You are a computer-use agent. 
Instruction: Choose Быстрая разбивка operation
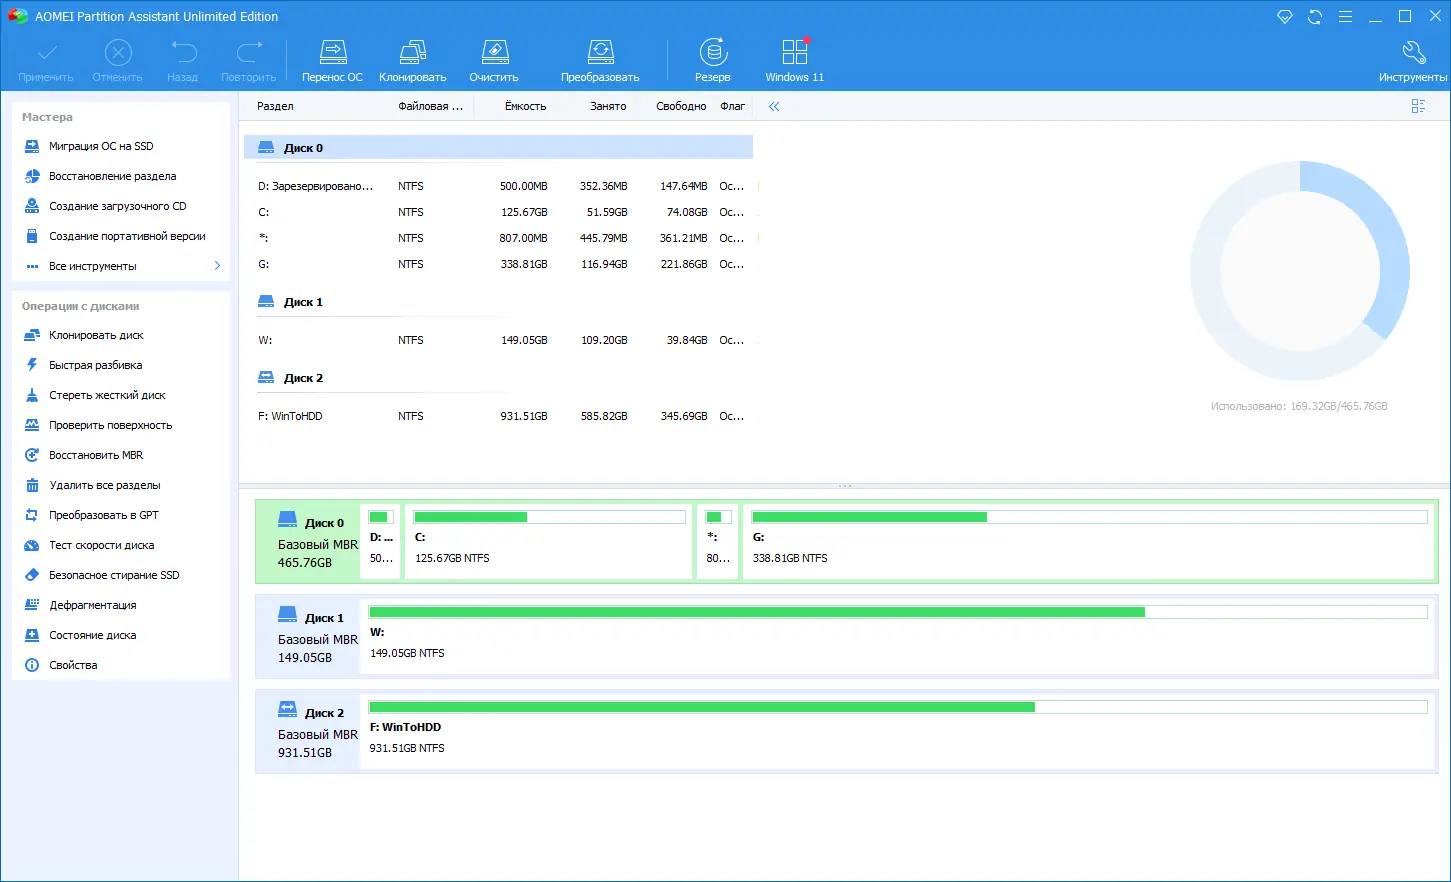pyautogui.click(x=95, y=365)
